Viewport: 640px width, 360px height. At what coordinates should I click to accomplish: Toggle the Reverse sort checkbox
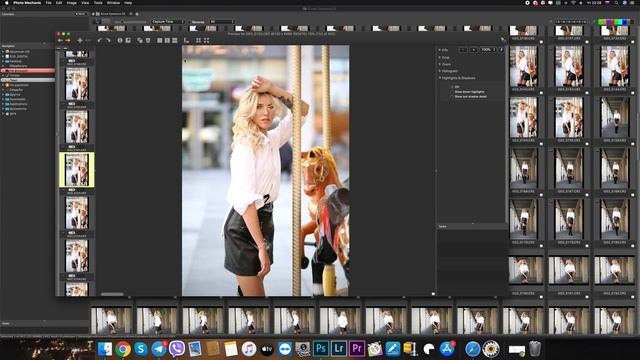[x=189, y=22]
